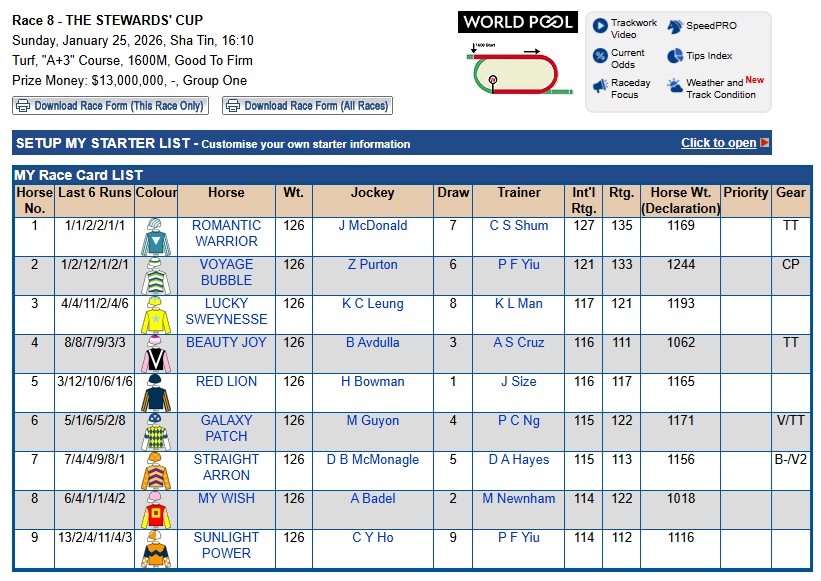Open the Trackwork Video icon
This screenshot has width=821, height=581.
[600, 27]
